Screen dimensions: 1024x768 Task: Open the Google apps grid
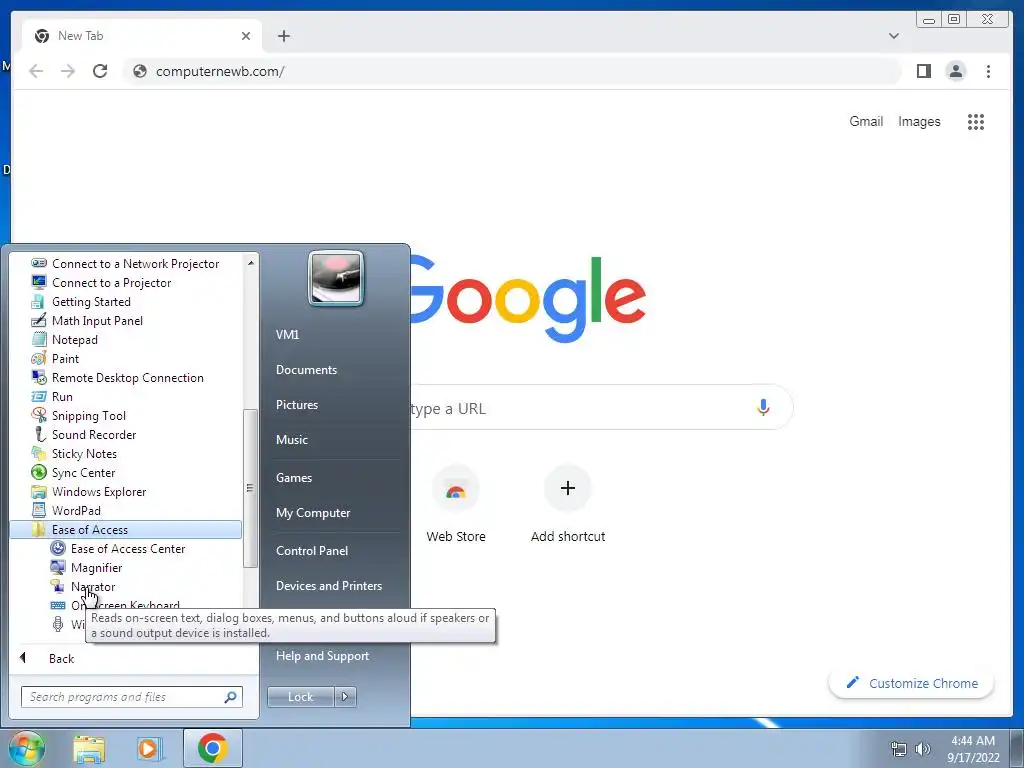pos(975,121)
